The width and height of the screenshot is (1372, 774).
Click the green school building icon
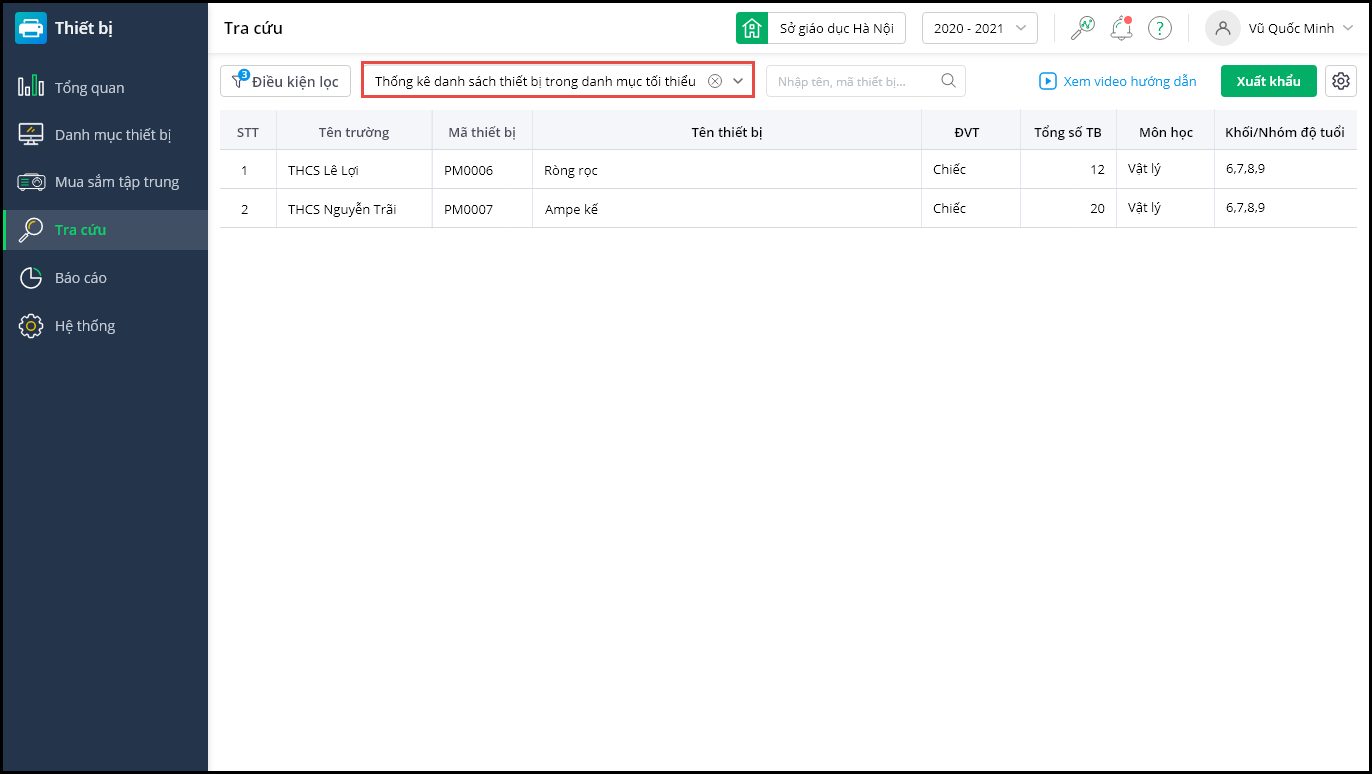pyautogui.click(x=752, y=28)
